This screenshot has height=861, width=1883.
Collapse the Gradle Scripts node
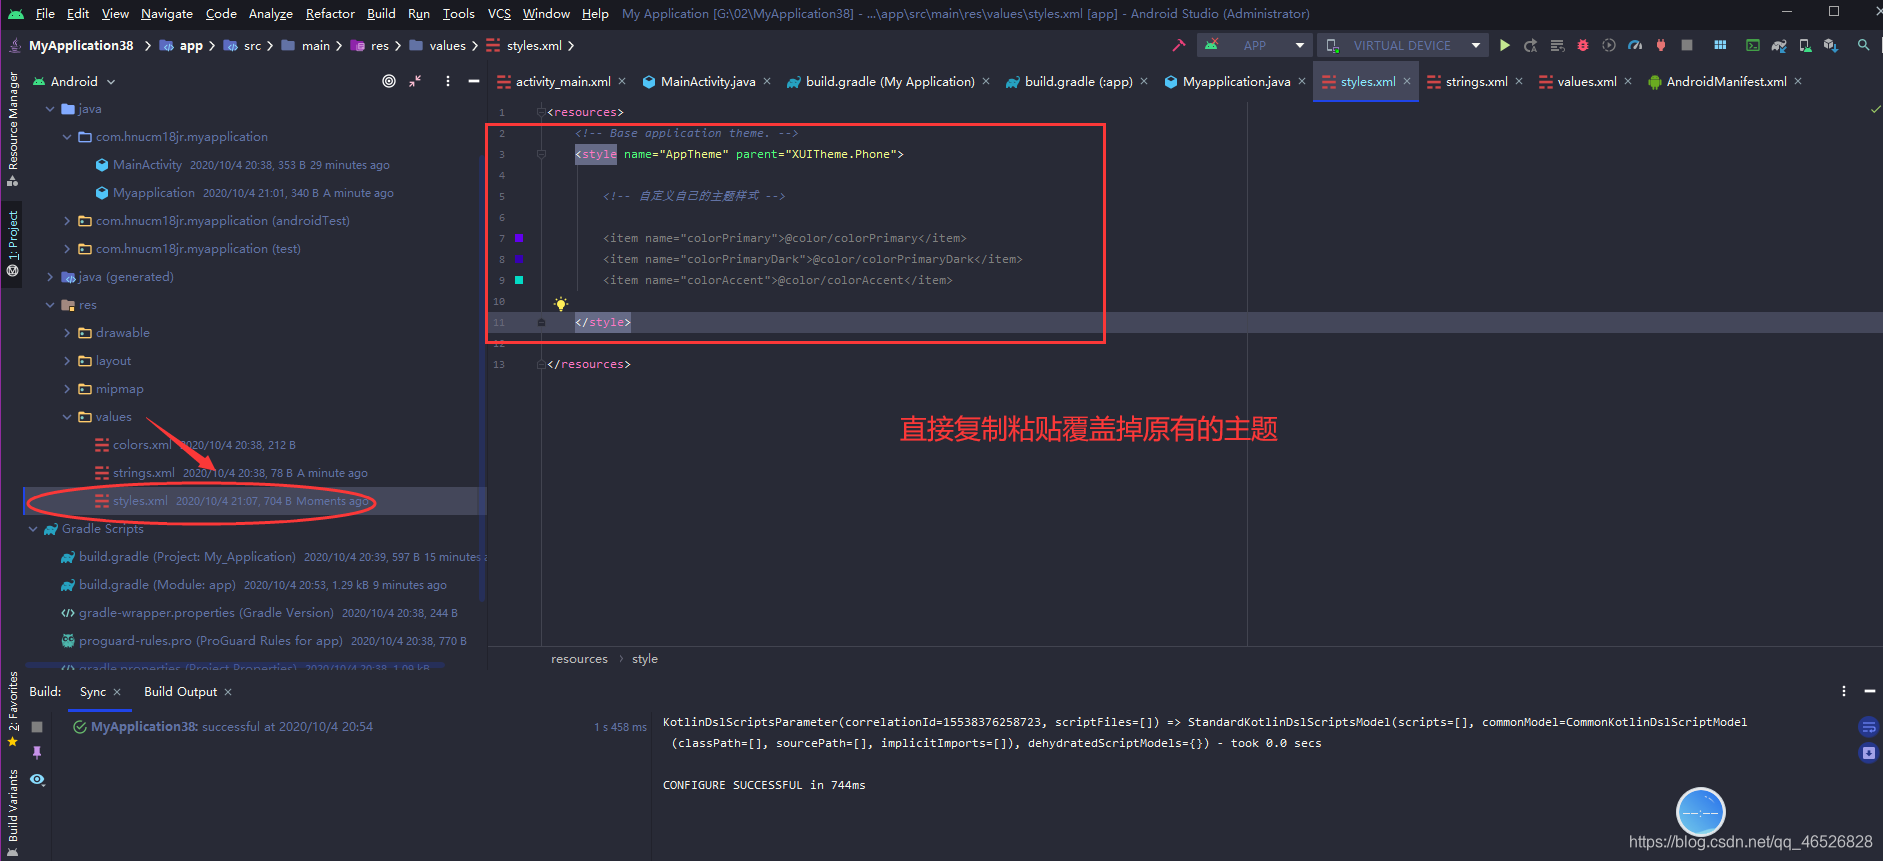coord(33,529)
